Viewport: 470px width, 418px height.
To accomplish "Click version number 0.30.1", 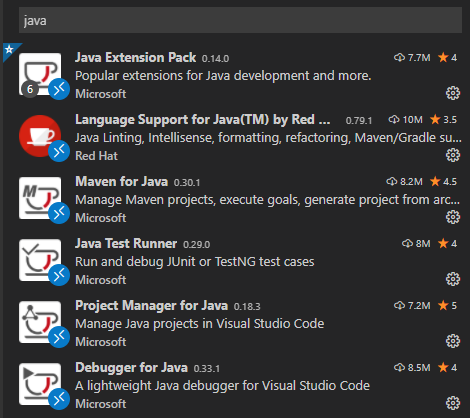I will tap(187, 183).
